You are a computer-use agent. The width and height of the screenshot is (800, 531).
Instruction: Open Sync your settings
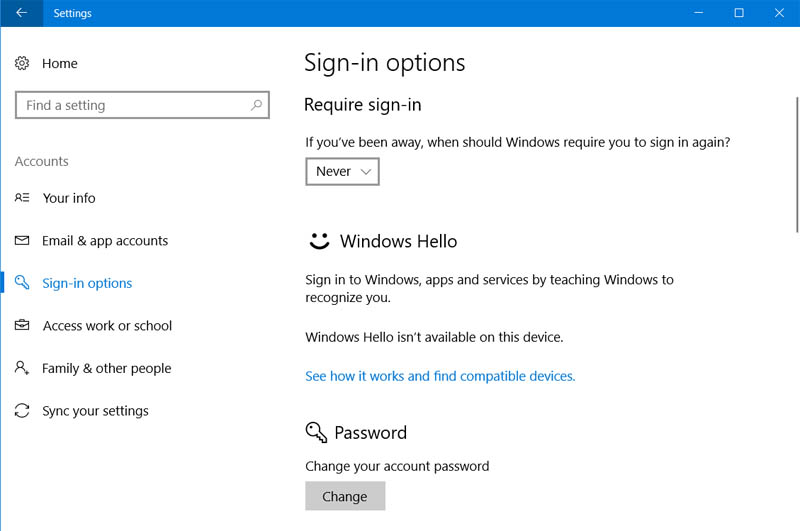tap(95, 411)
